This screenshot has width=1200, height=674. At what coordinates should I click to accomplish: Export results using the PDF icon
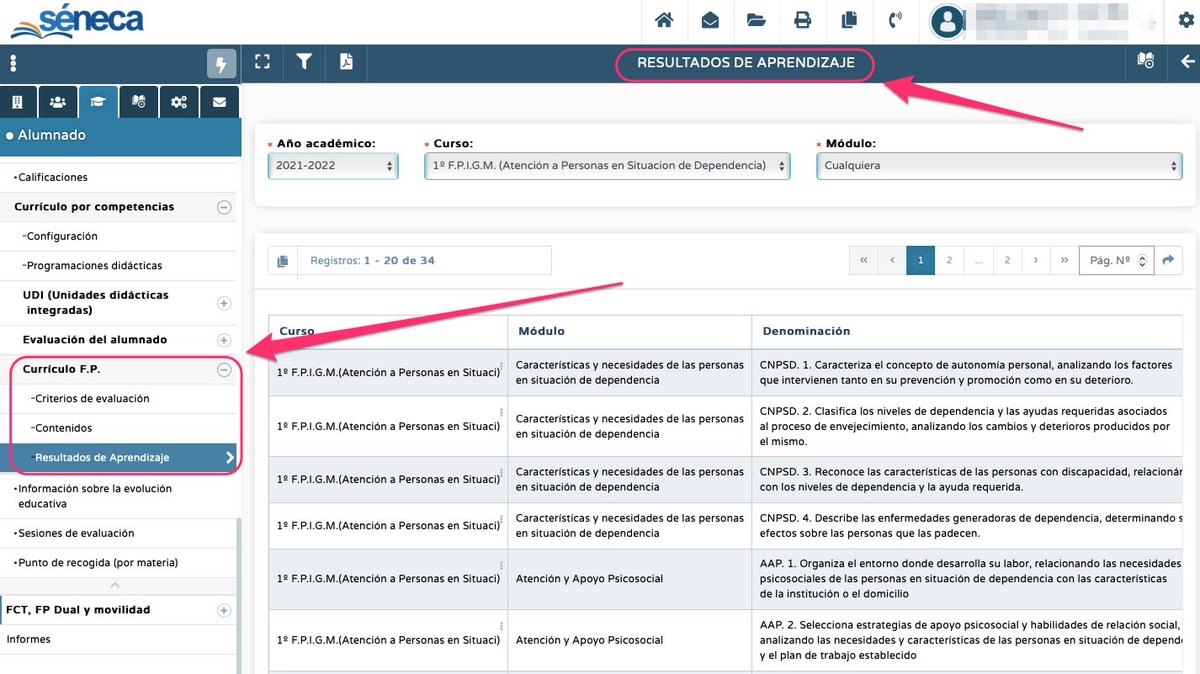[x=345, y=61]
